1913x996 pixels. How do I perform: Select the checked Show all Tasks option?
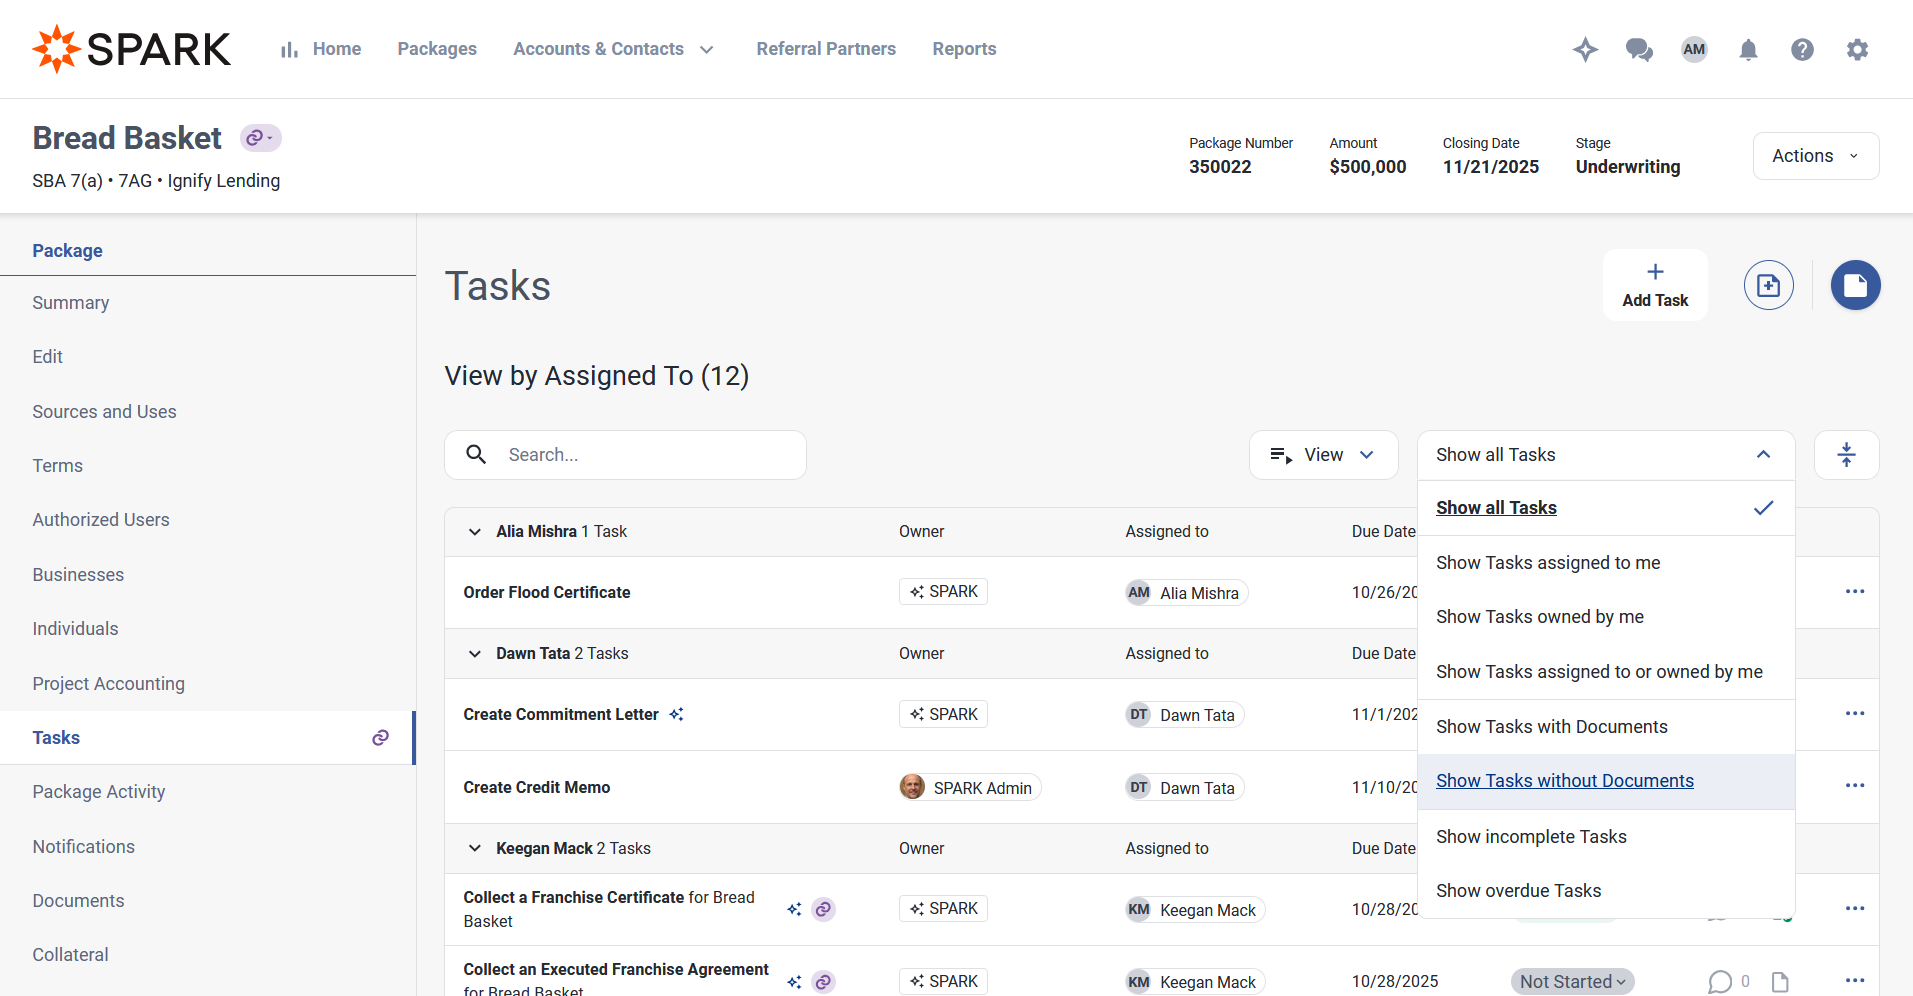tap(1496, 508)
